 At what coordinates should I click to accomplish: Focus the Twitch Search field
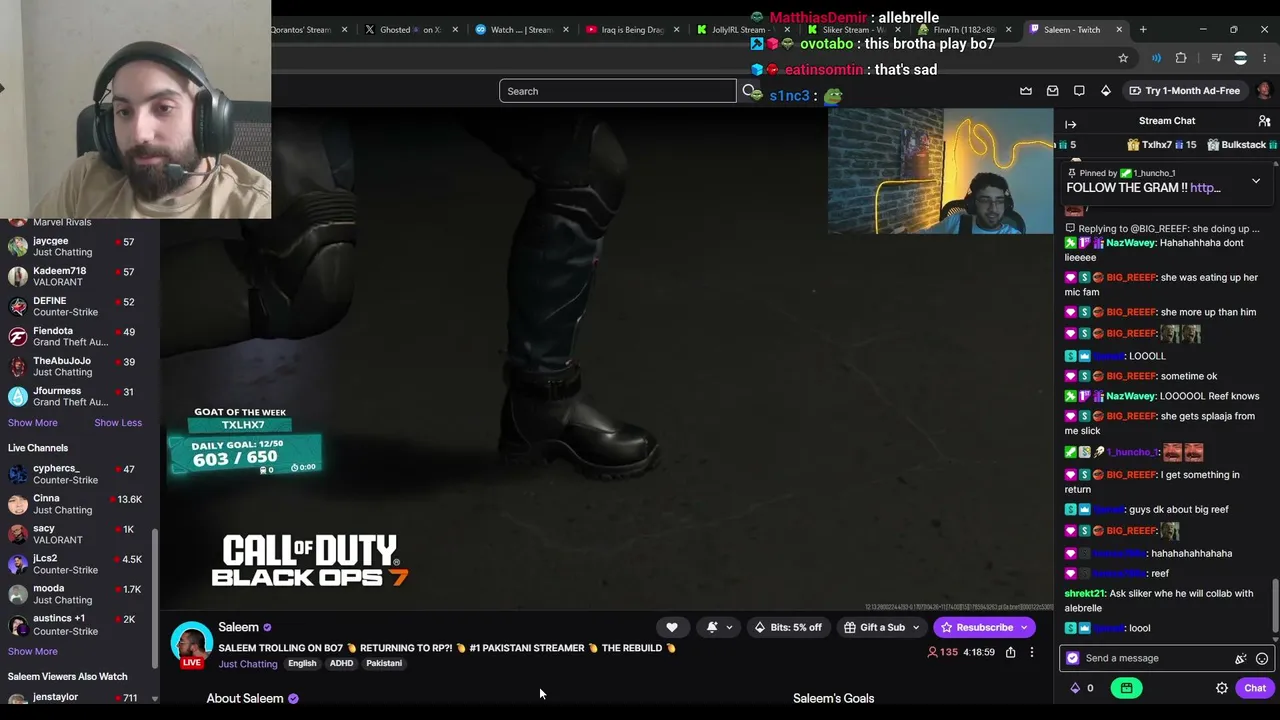(x=618, y=91)
